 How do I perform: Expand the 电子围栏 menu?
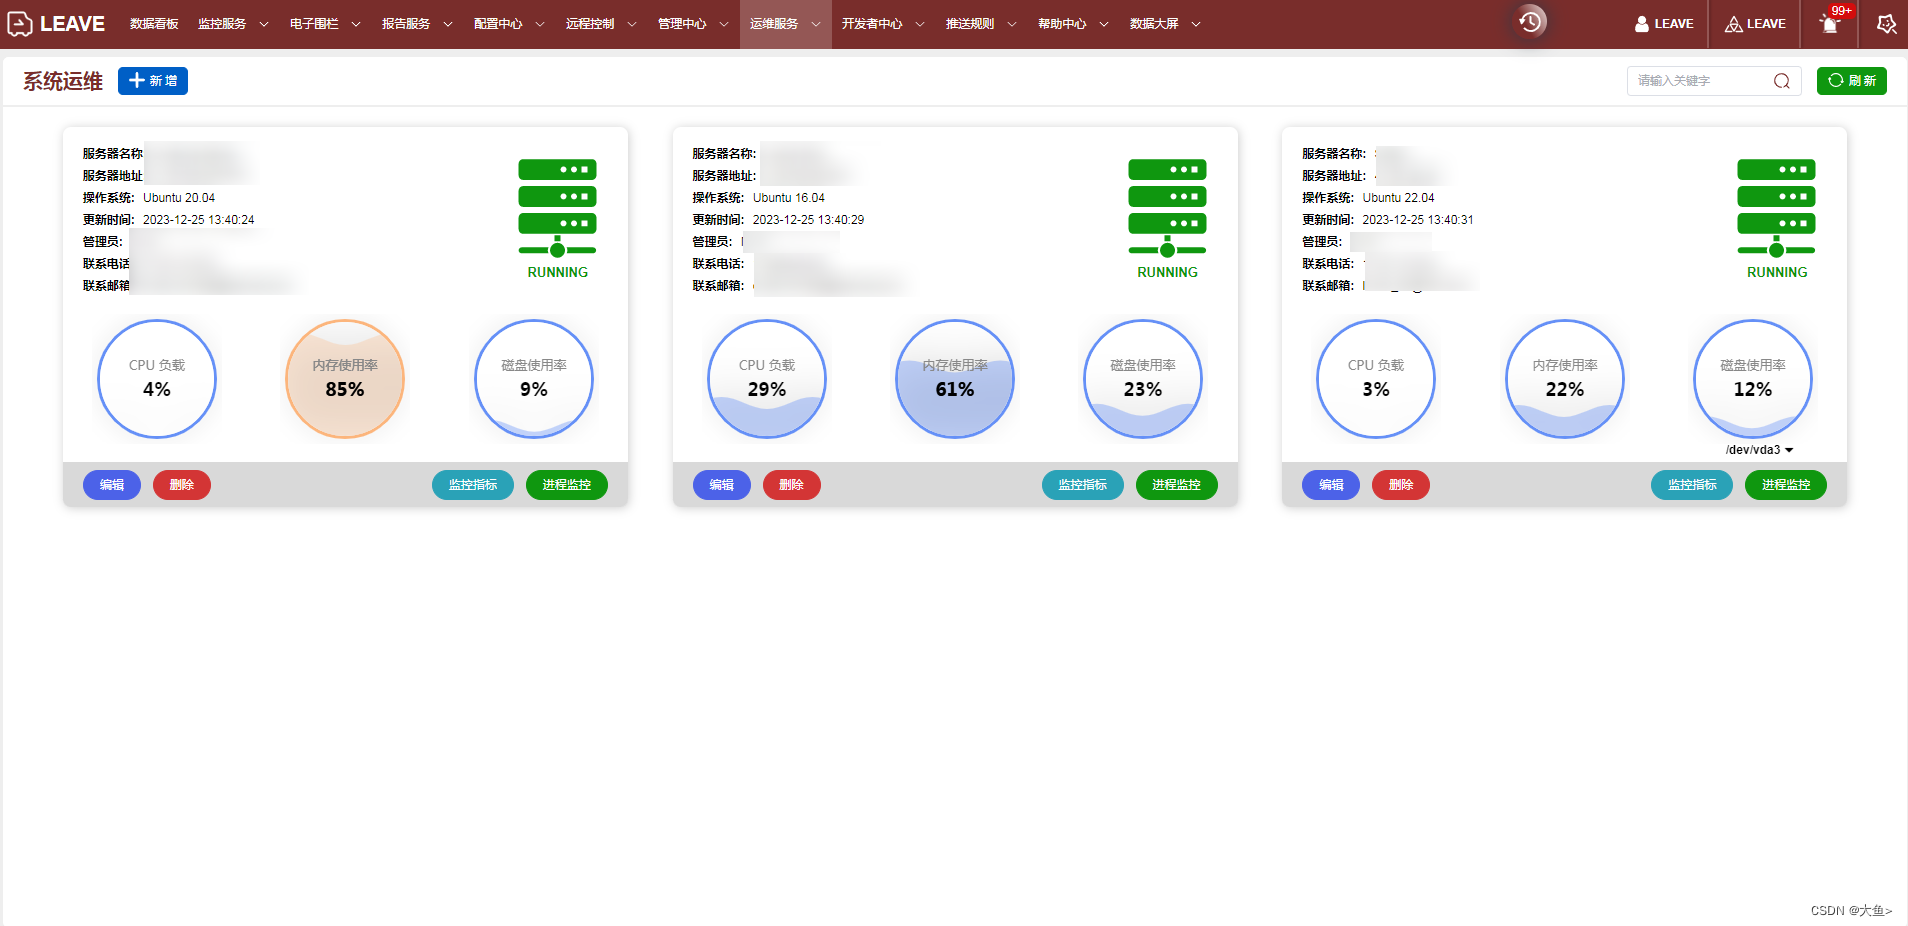pyautogui.click(x=325, y=24)
